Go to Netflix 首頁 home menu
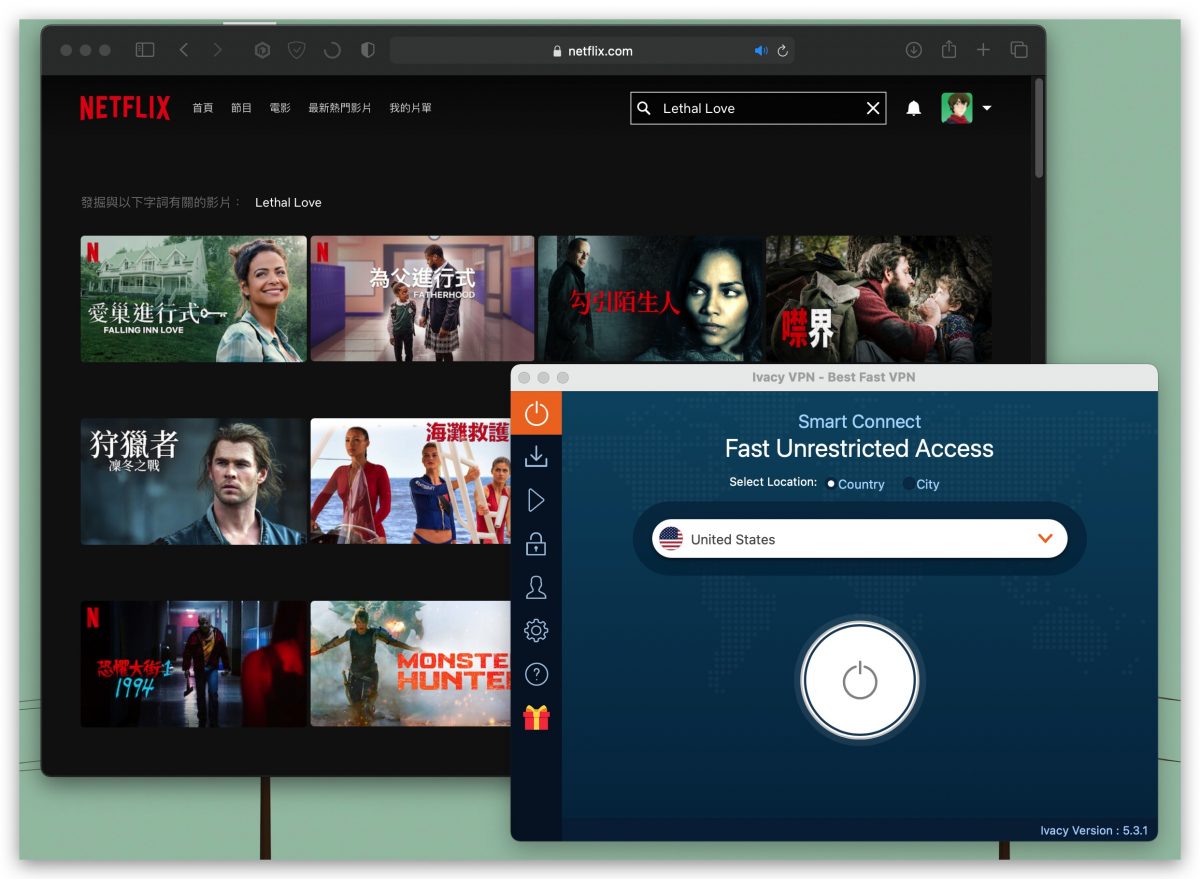Image resolution: width=1200 pixels, height=879 pixels. point(203,108)
